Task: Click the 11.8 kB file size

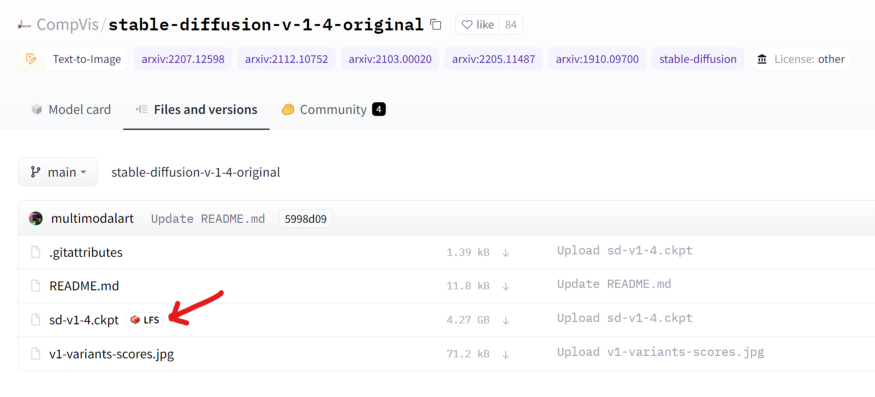Action: 468,286
